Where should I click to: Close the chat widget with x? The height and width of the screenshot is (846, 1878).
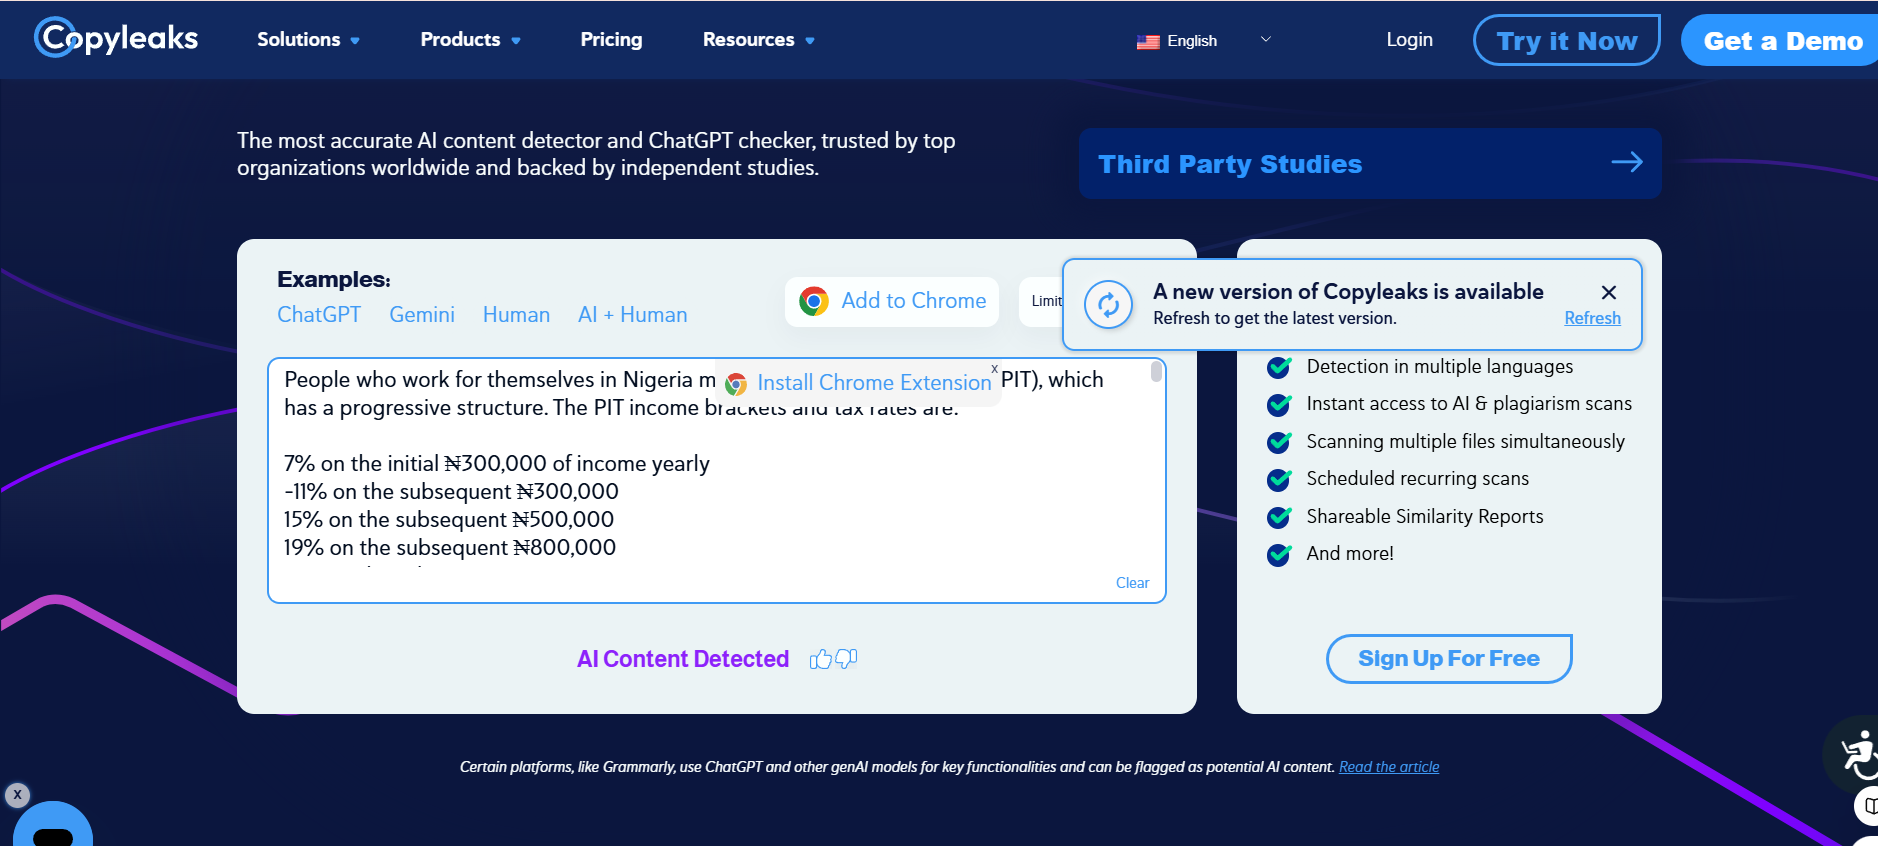pyautogui.click(x=17, y=795)
